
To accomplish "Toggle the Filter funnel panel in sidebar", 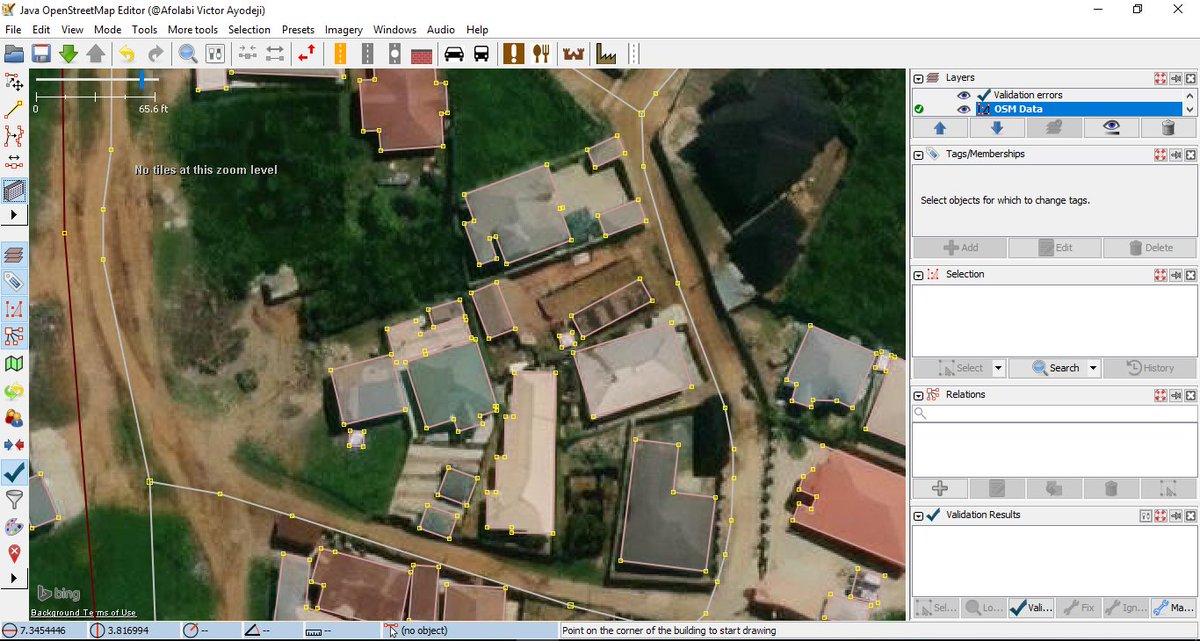I will tap(14, 498).
